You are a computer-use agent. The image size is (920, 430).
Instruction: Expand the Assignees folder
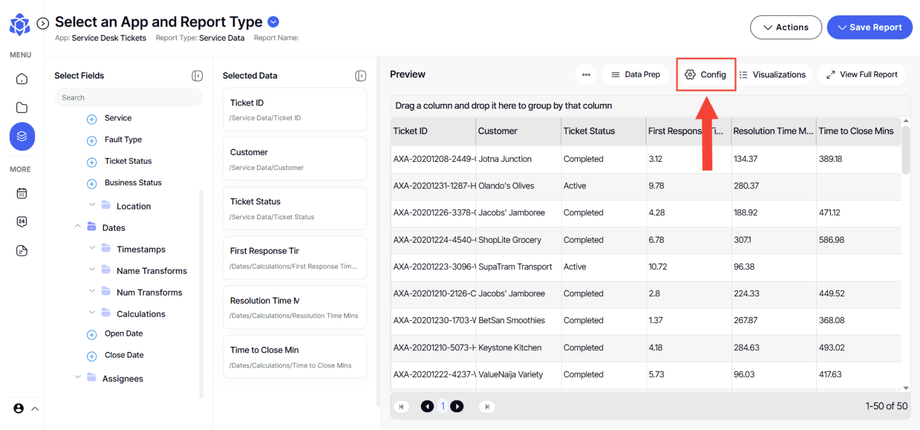click(78, 378)
